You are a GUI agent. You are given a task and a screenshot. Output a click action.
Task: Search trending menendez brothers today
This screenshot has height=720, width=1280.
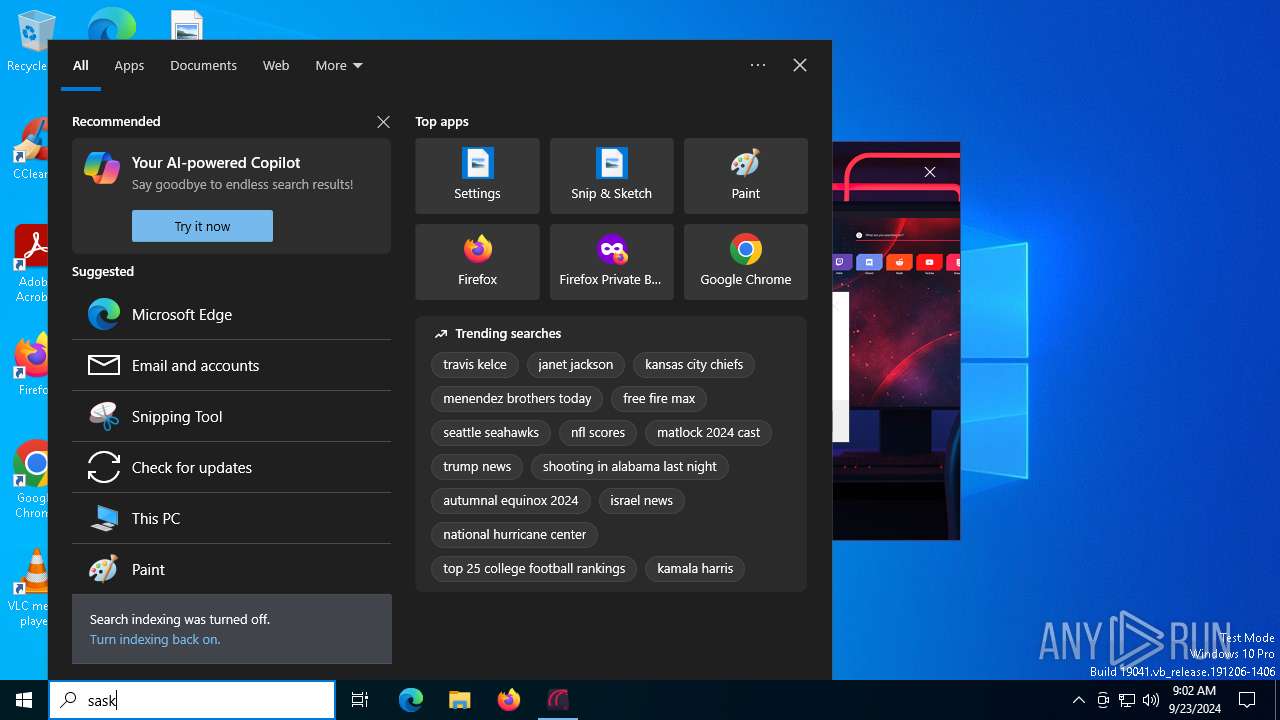(517, 399)
